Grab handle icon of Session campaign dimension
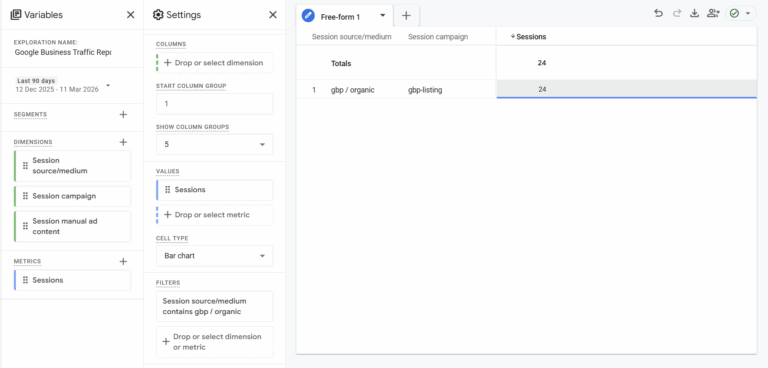The image size is (768, 368). (x=25, y=196)
